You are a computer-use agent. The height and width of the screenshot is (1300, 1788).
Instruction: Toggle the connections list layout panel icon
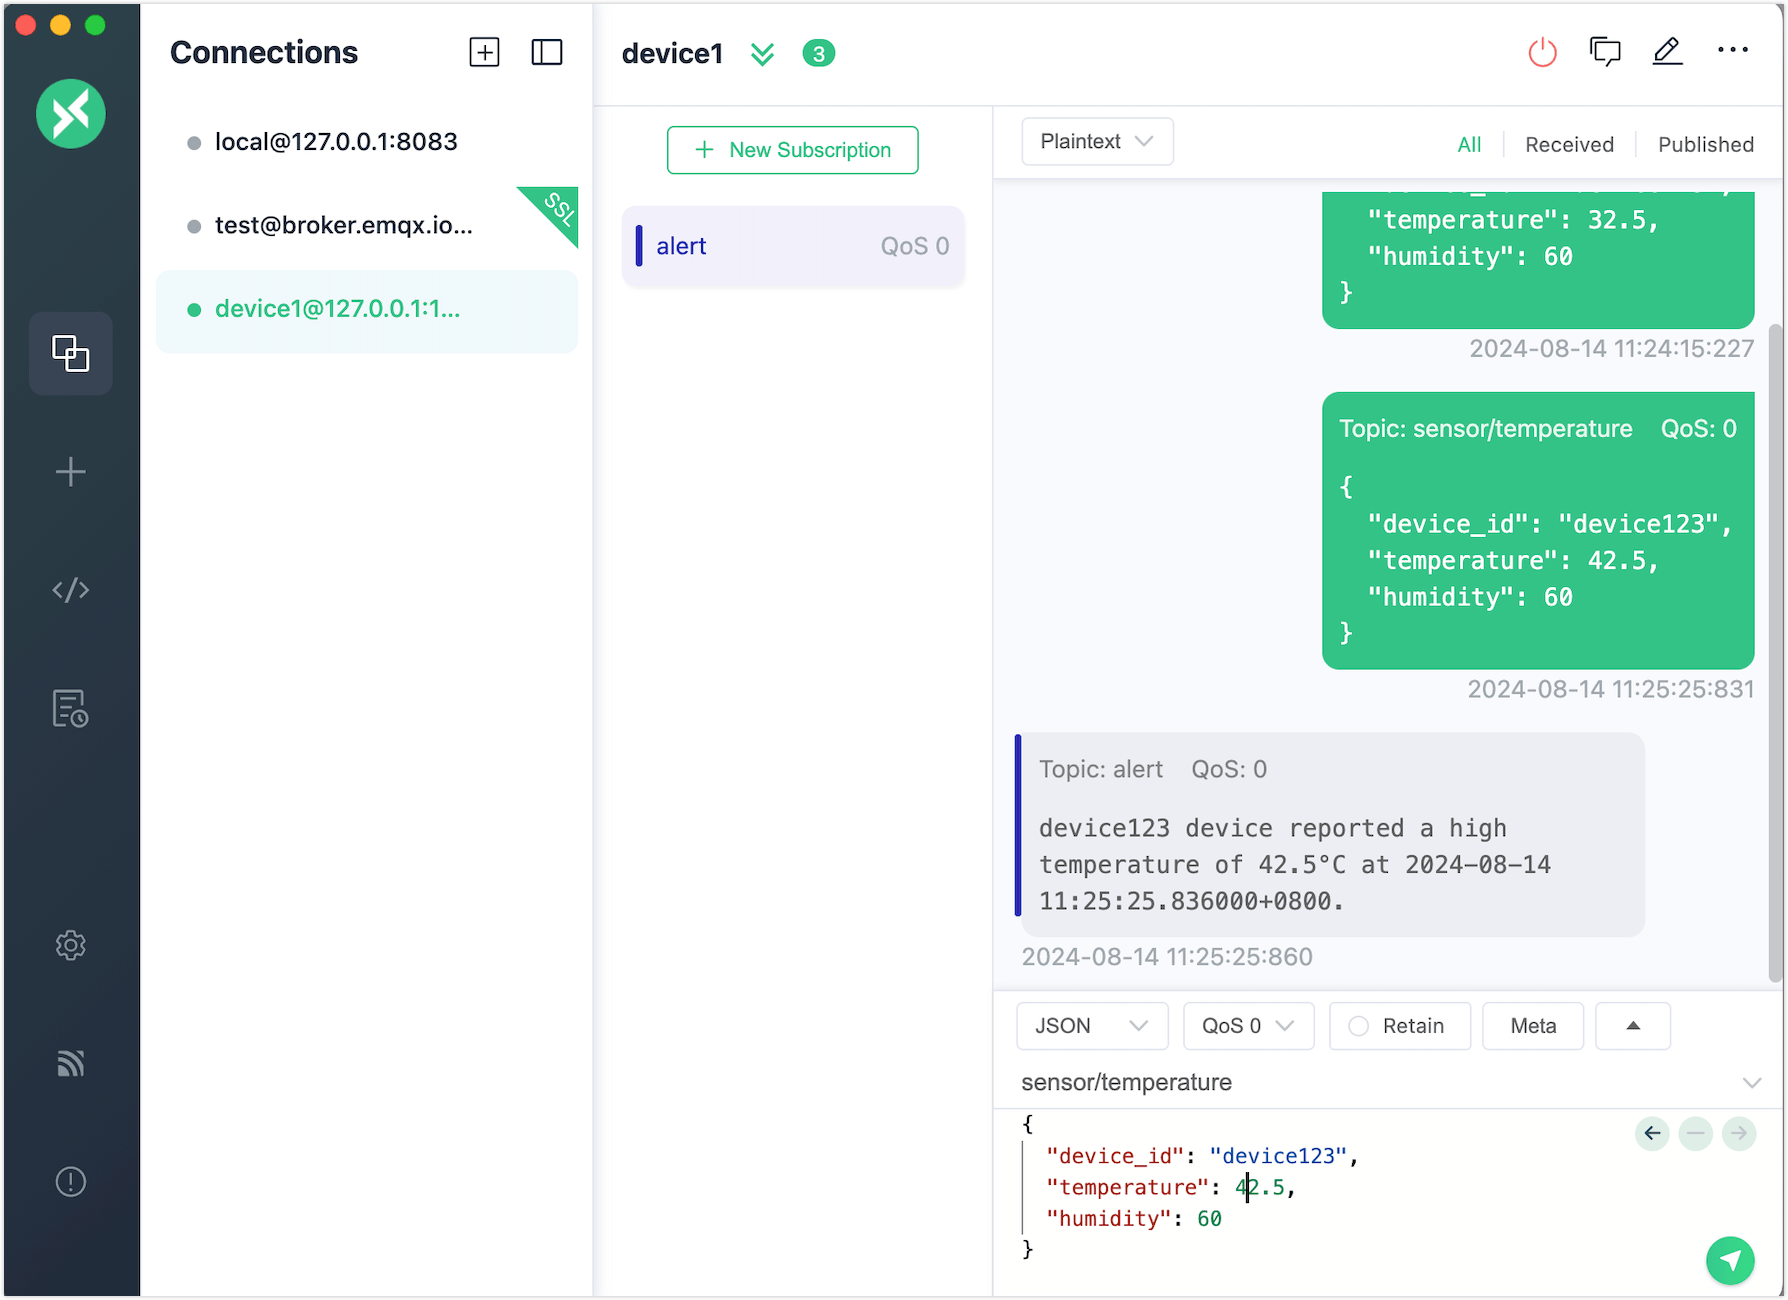[x=546, y=52]
